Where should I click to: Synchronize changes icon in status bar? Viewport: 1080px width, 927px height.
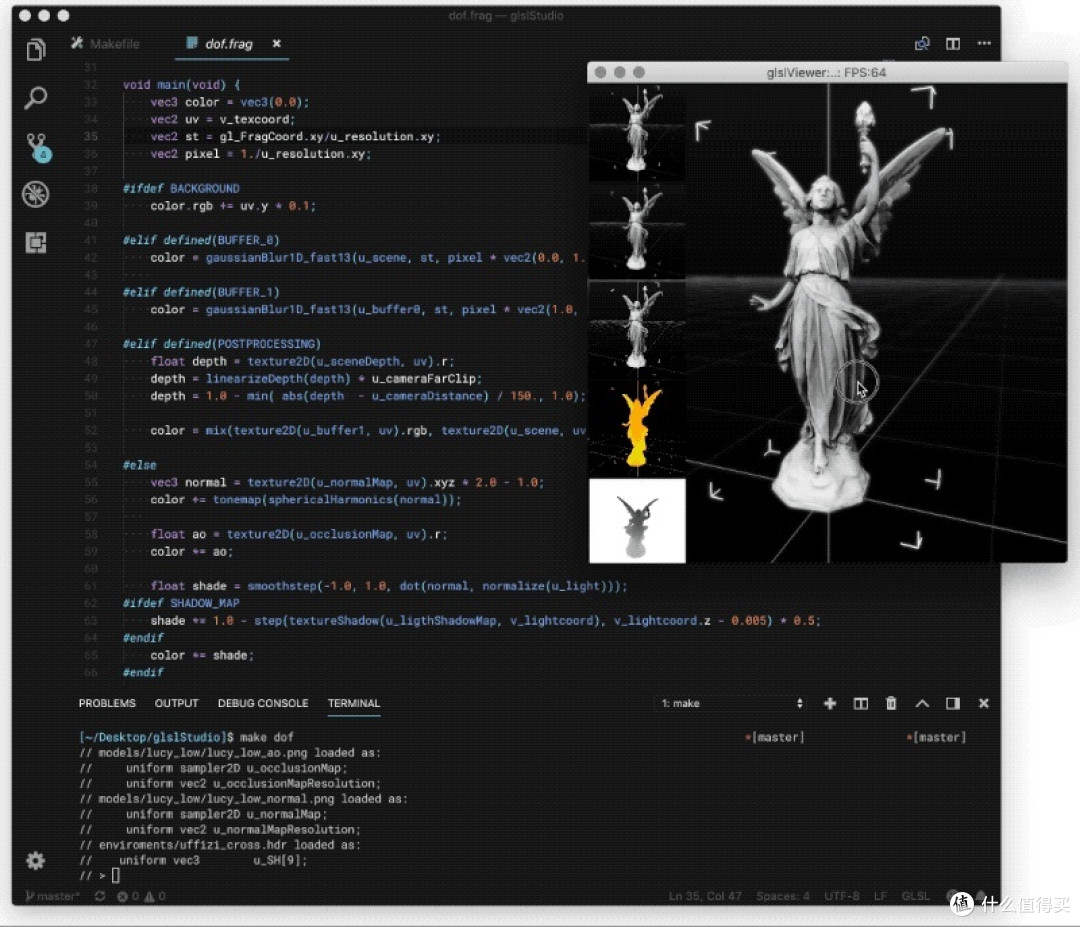point(100,896)
